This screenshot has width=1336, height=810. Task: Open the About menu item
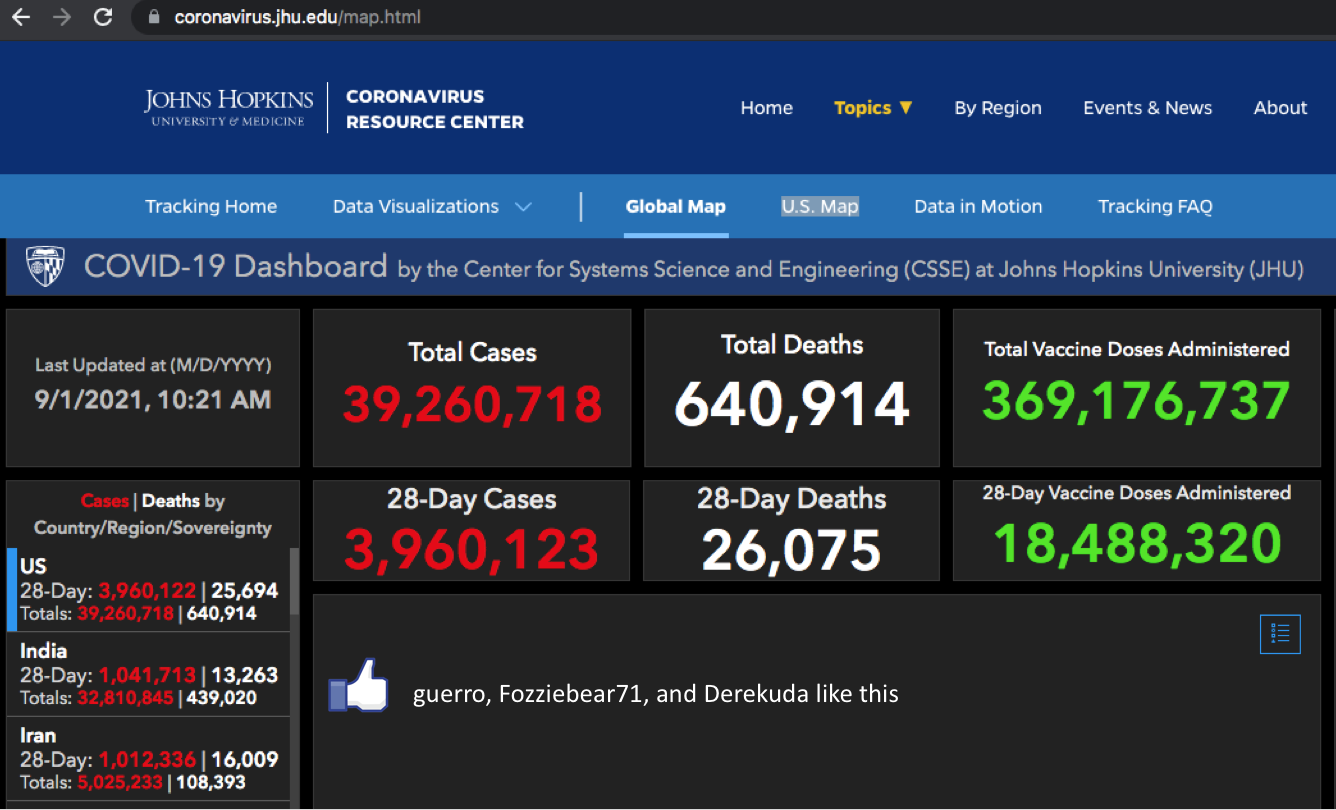tap(1281, 108)
